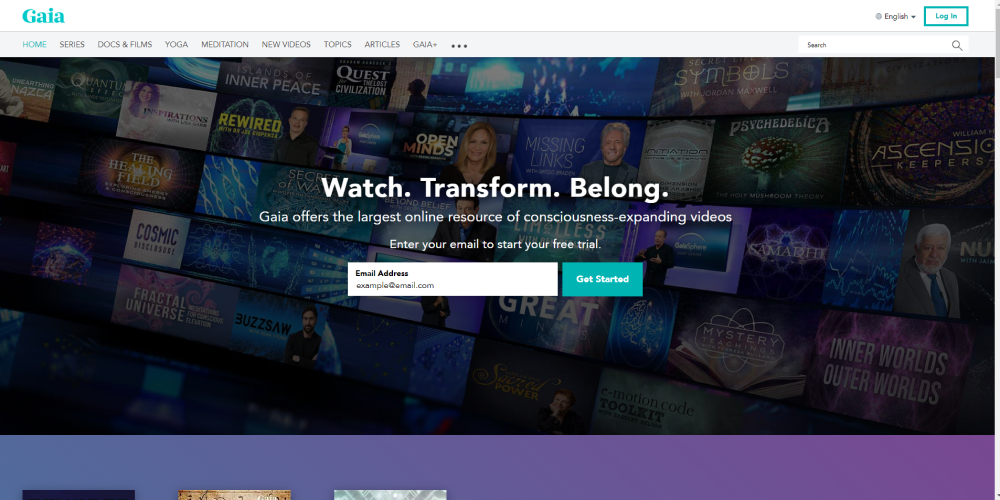This screenshot has width=1000, height=500.
Task: Click the Log In button
Action: pos(946,16)
